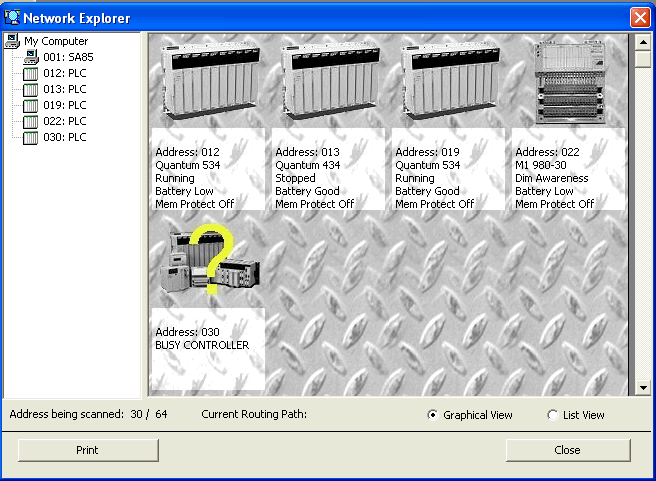Viewport: 656px width, 481px height.
Task: Select the Quantum 534 image at address 012
Action: point(211,79)
